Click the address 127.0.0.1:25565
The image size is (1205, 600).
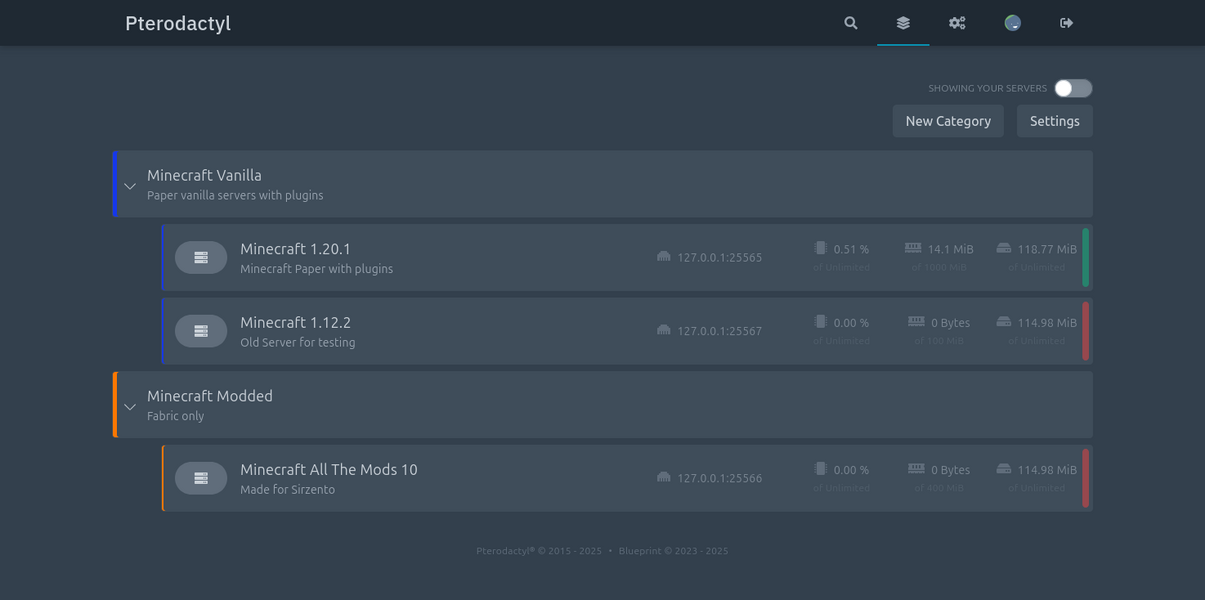[x=720, y=258]
